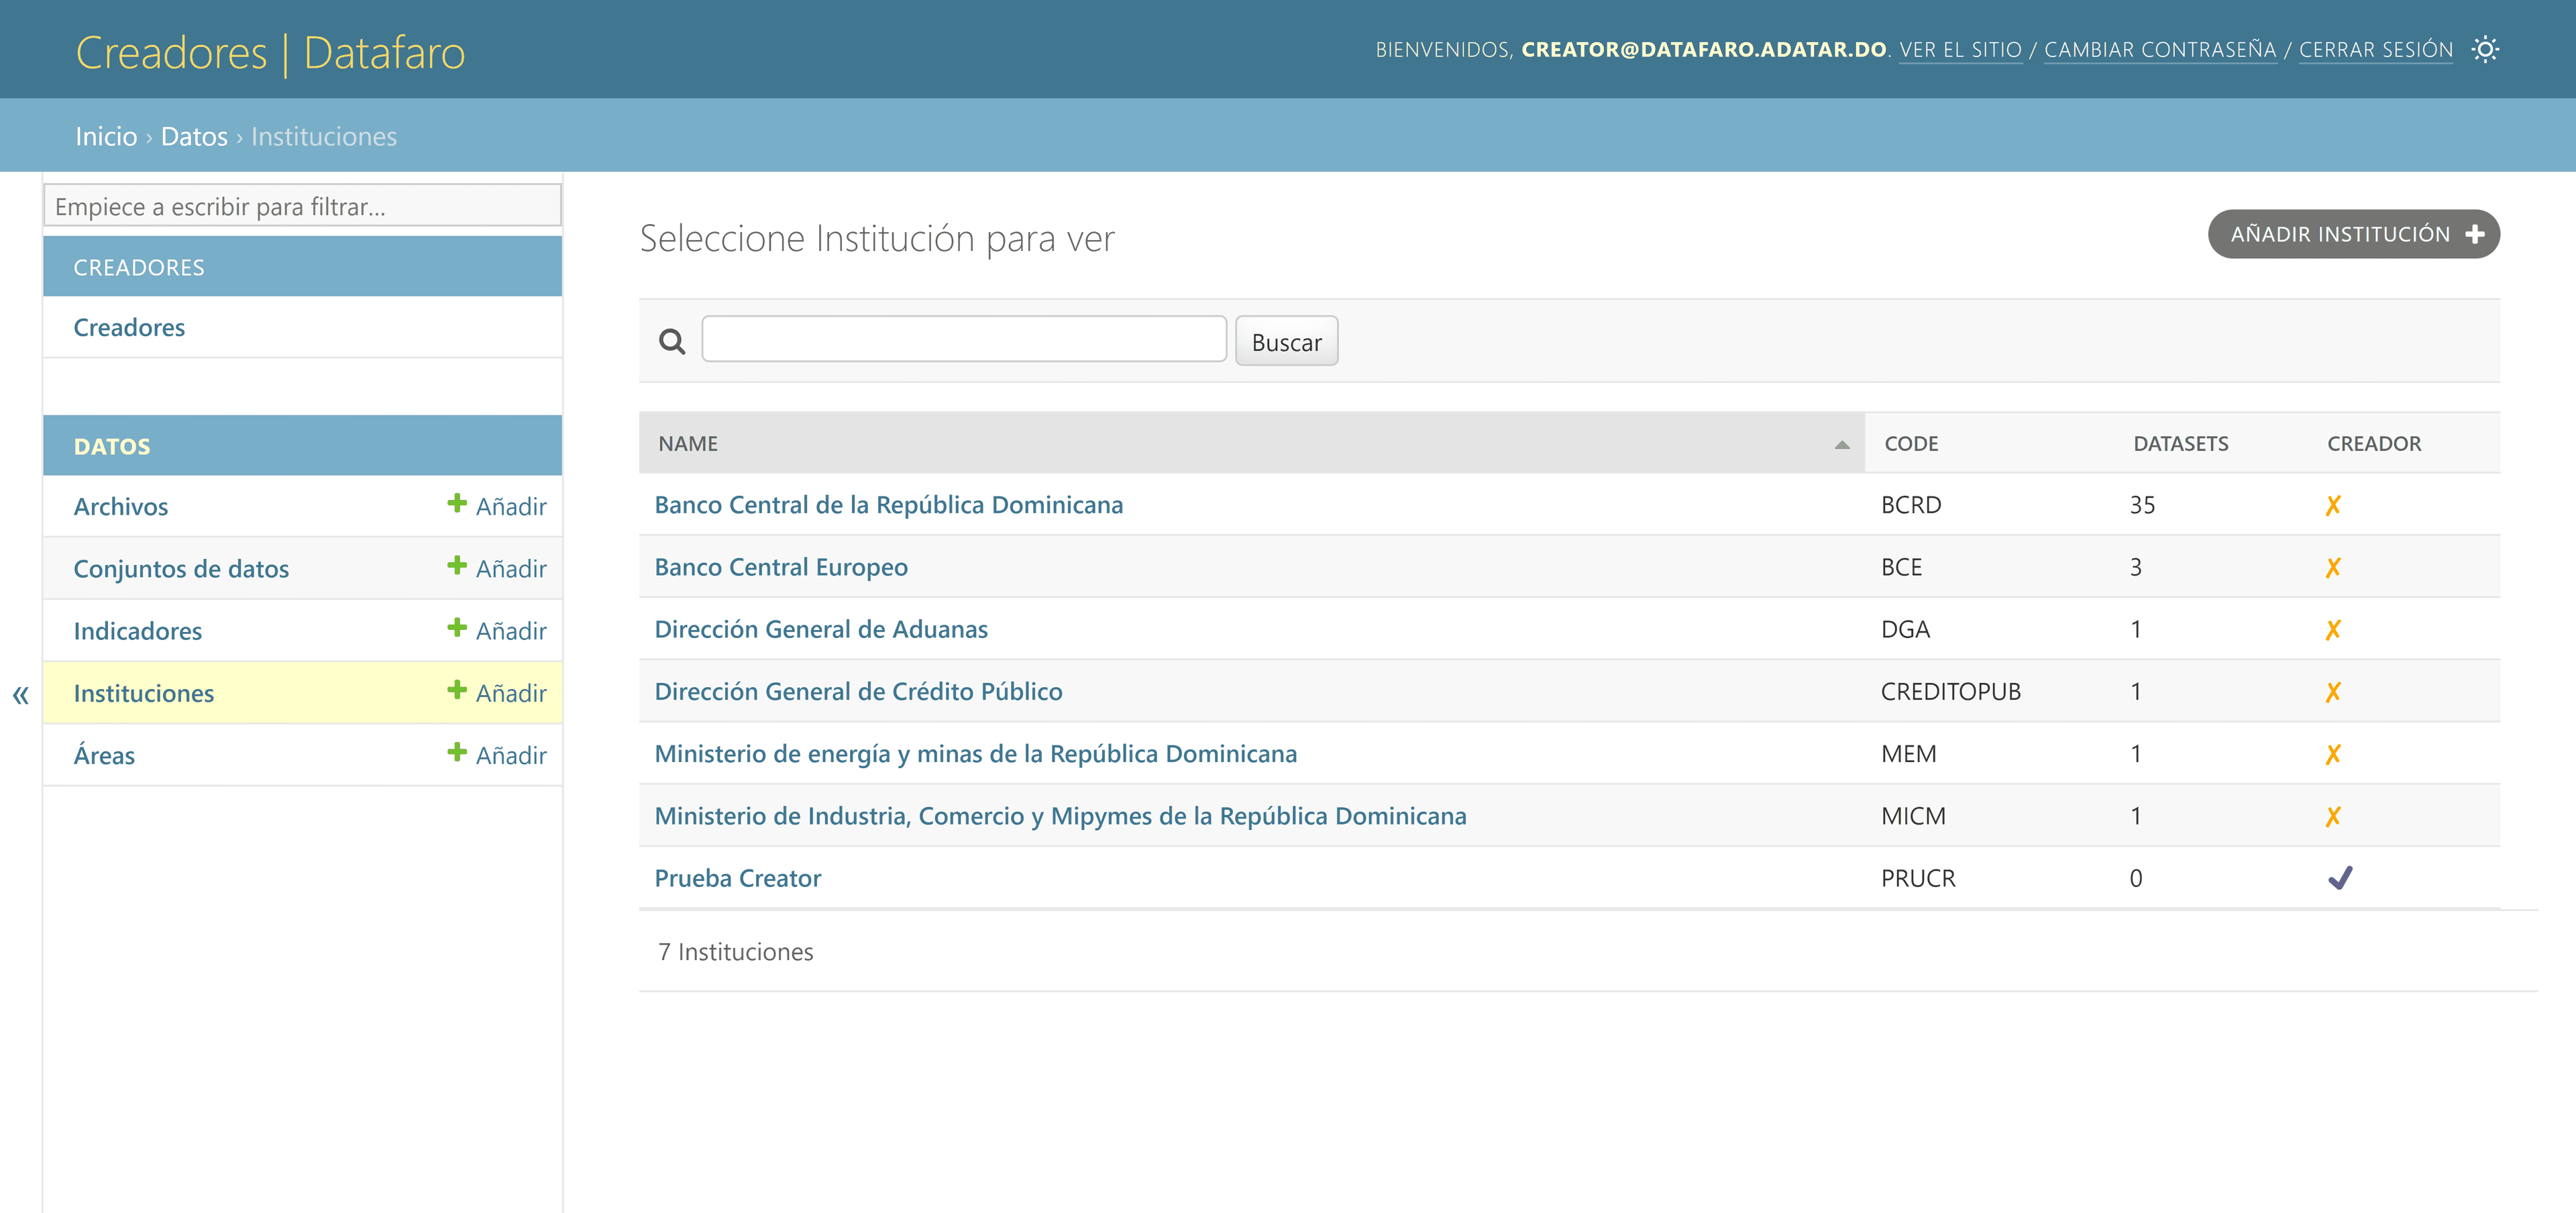
Task: Click the magnifier search icon
Action: pos(672,342)
